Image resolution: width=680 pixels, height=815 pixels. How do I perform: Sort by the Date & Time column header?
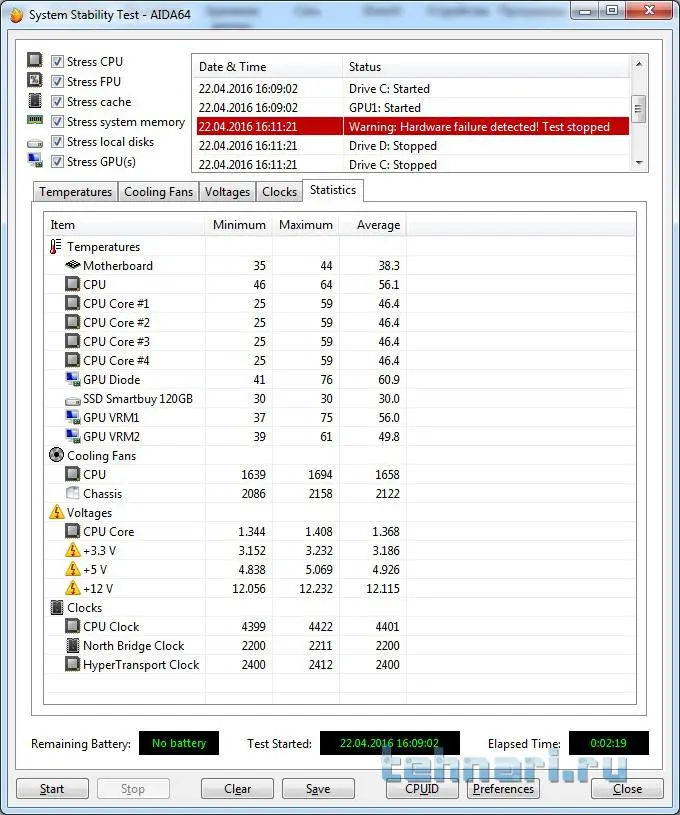[268, 67]
